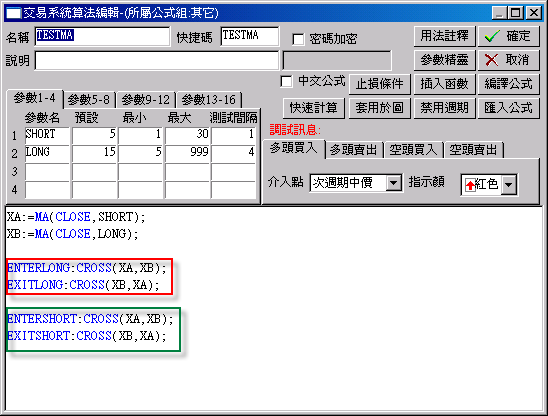Open the 介入點 dropdown arrow
Screen dimensions: 548x416
click(x=394, y=183)
